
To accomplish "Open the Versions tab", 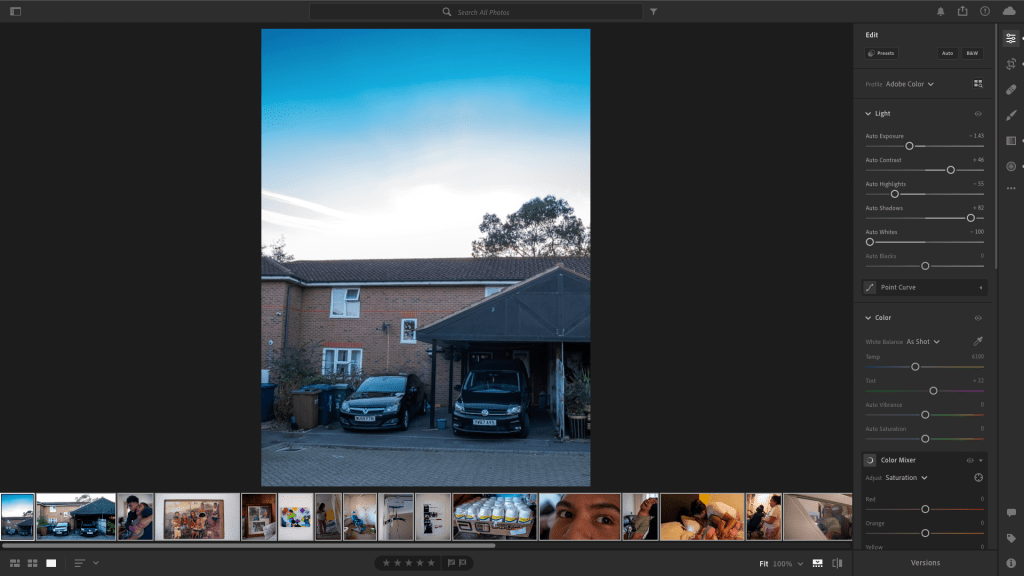I will point(925,563).
